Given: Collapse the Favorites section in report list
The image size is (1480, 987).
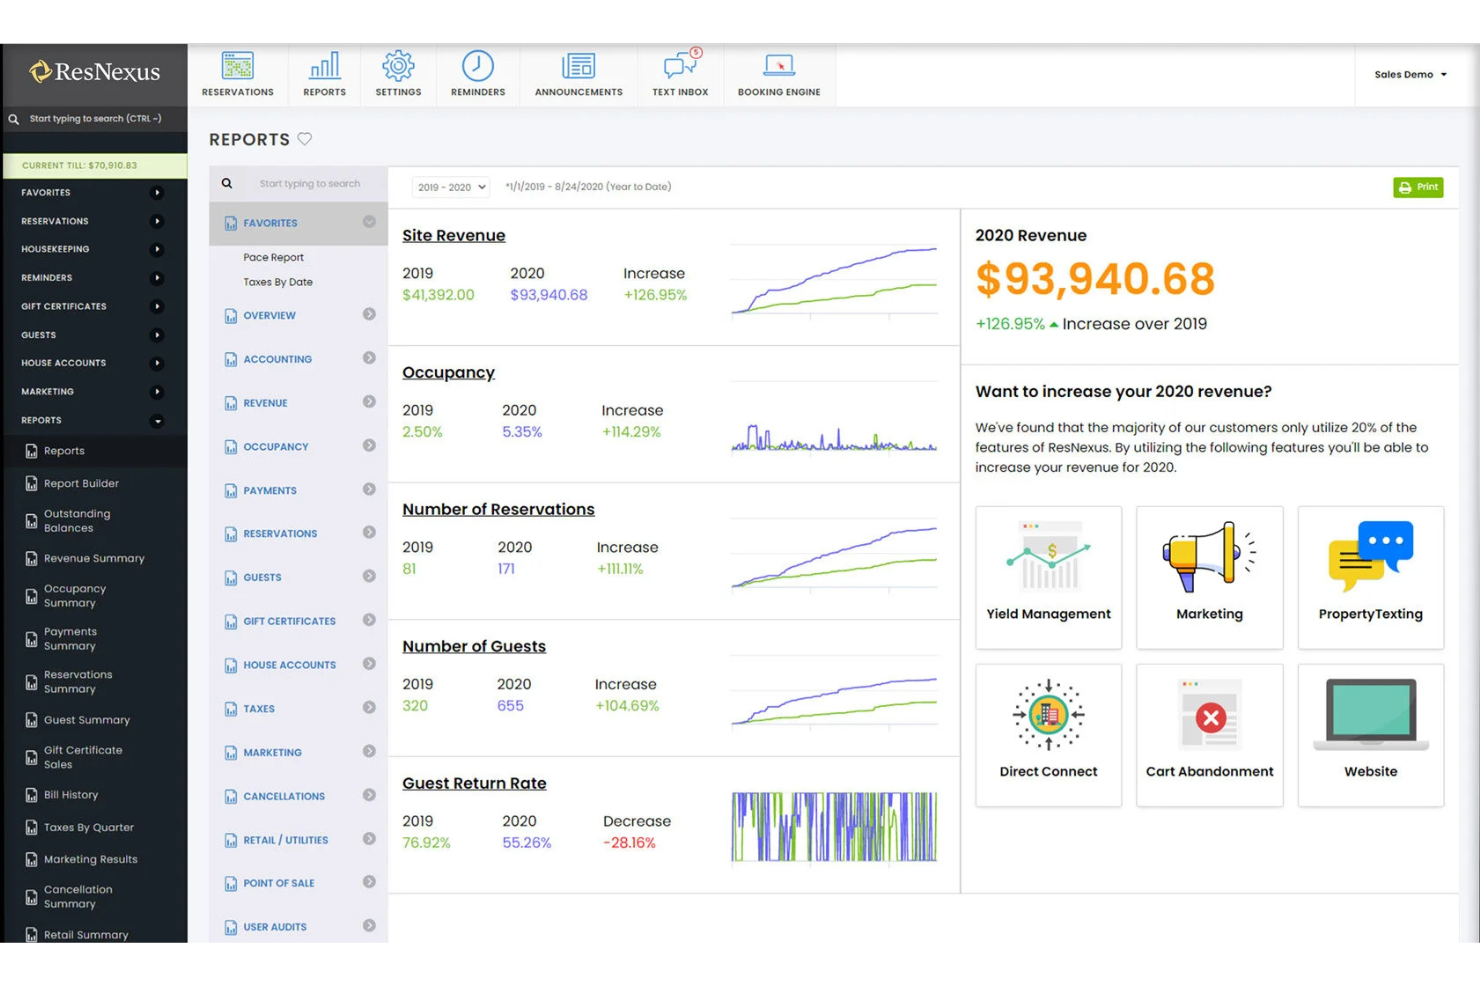Looking at the screenshot, I should pyautogui.click(x=369, y=222).
